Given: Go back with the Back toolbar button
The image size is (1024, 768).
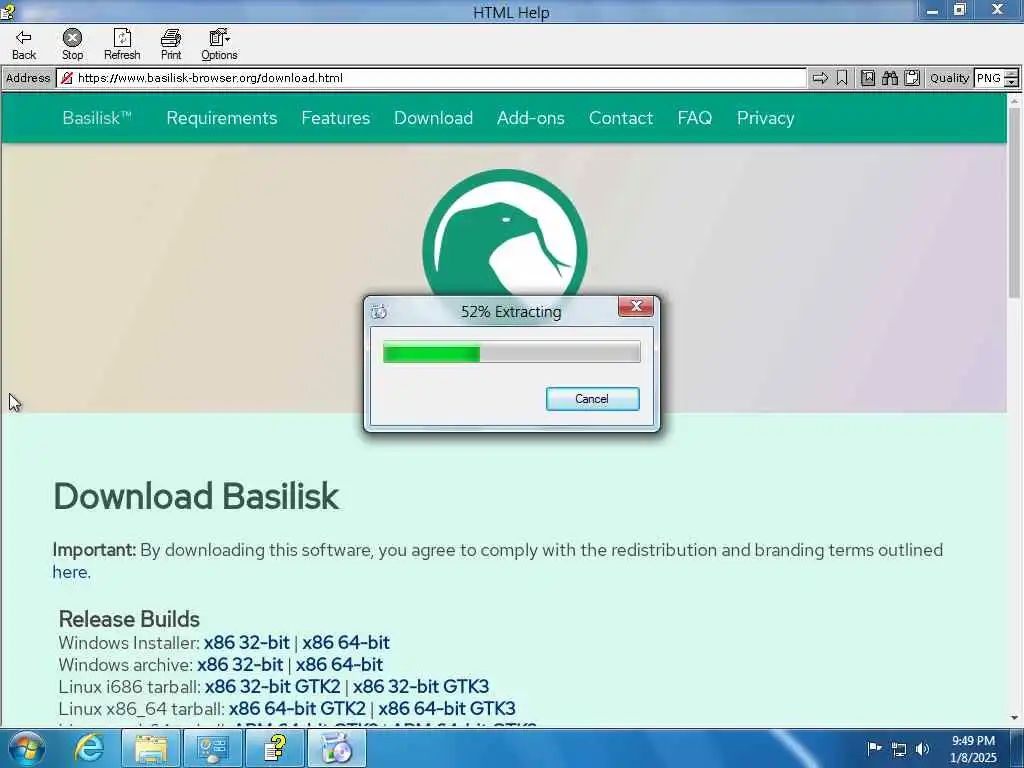Looking at the screenshot, I should point(24,44).
